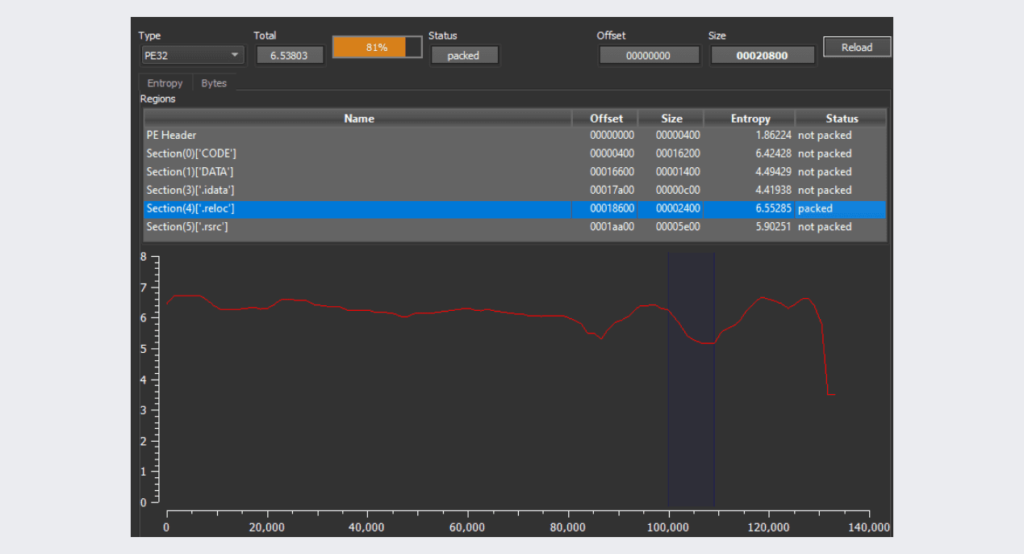Select the Section(3)['.idata'] row

pyautogui.click(x=515, y=190)
